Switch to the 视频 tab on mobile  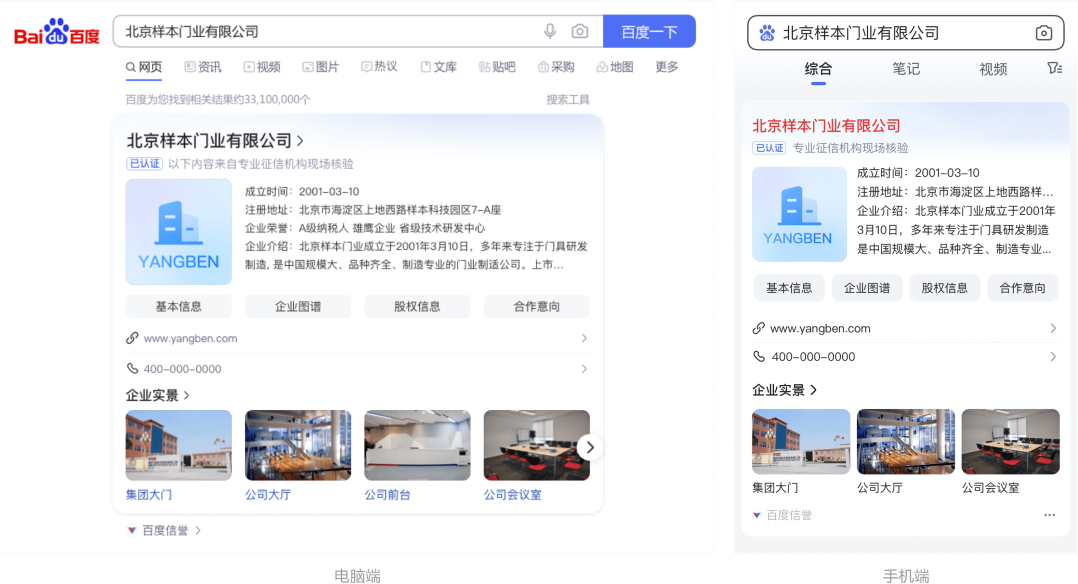tap(993, 69)
